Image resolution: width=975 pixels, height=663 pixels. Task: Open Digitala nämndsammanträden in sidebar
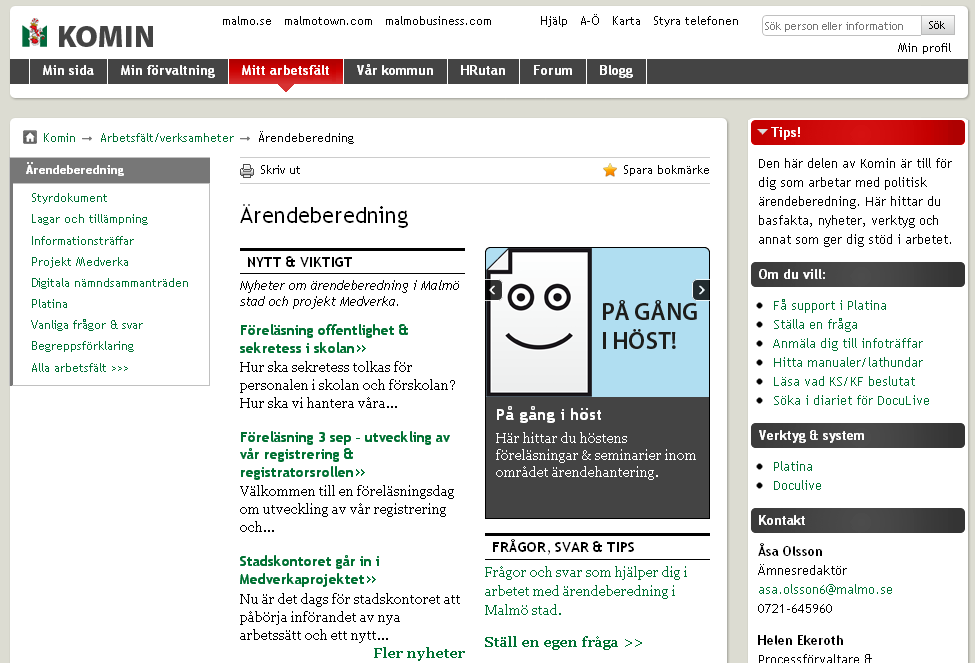tap(110, 283)
